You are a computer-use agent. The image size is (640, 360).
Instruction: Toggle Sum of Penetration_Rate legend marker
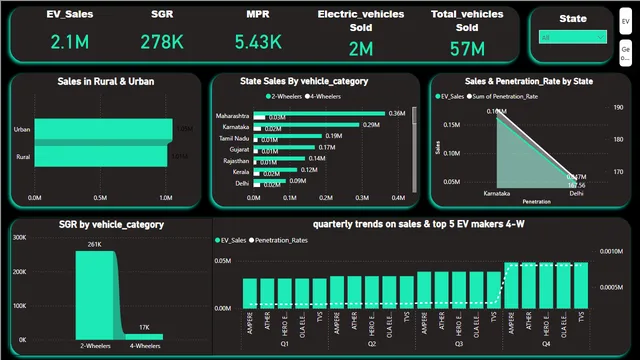tap(469, 96)
